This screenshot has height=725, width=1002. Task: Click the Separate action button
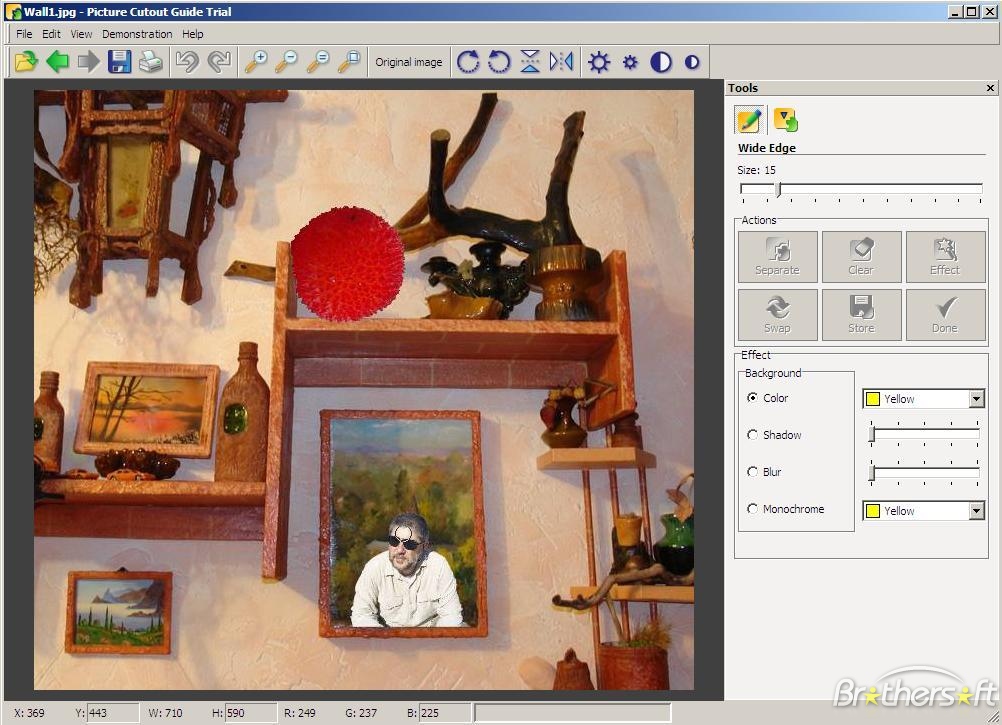(x=777, y=257)
